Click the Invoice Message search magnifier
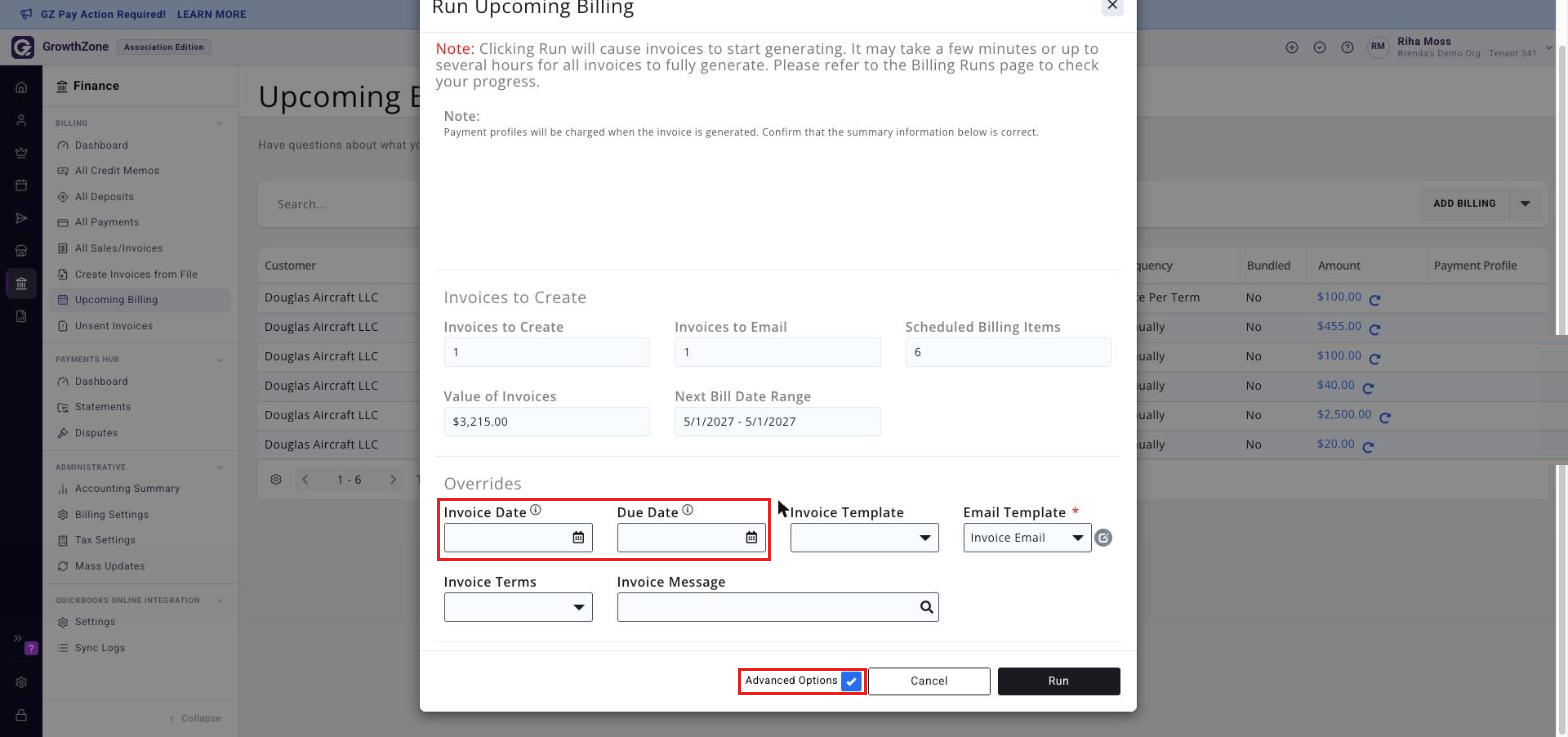The height and width of the screenshot is (737, 1568). (x=926, y=607)
